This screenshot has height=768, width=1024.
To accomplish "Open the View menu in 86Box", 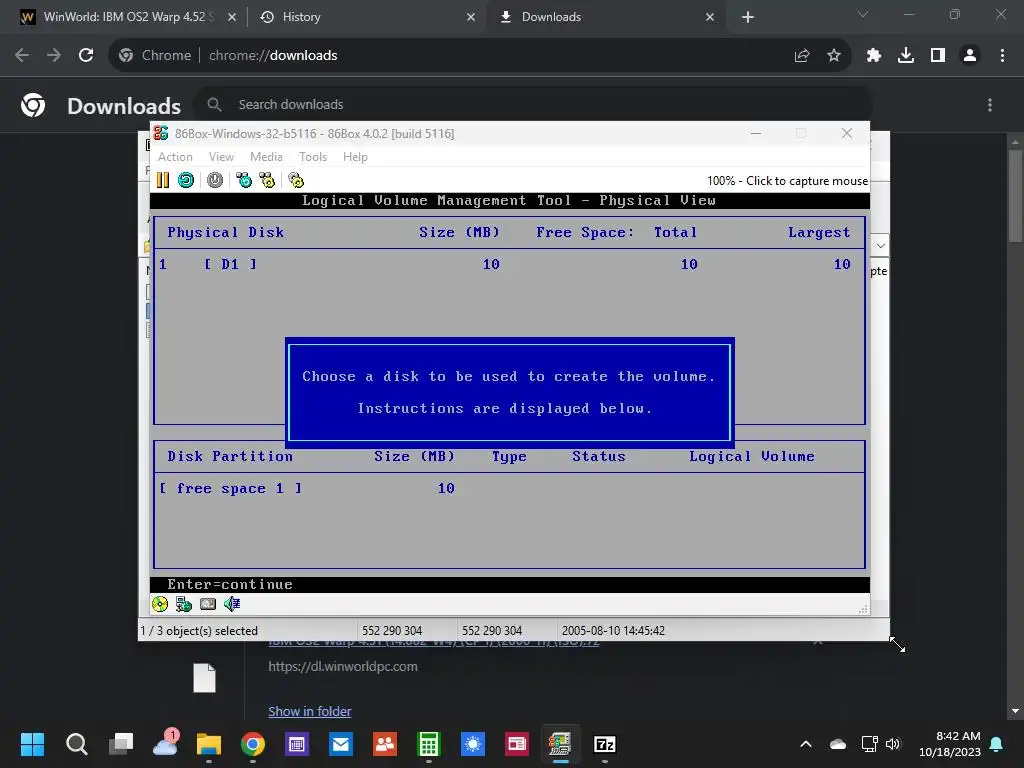I will [x=221, y=157].
